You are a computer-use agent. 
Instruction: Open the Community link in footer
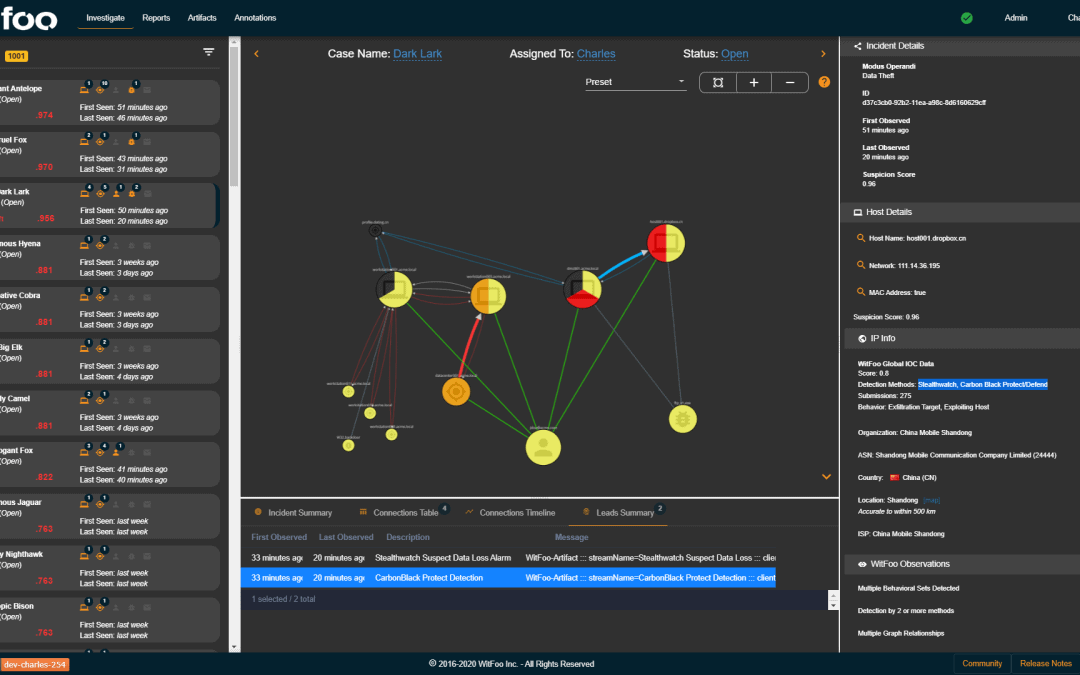pyautogui.click(x=982, y=663)
